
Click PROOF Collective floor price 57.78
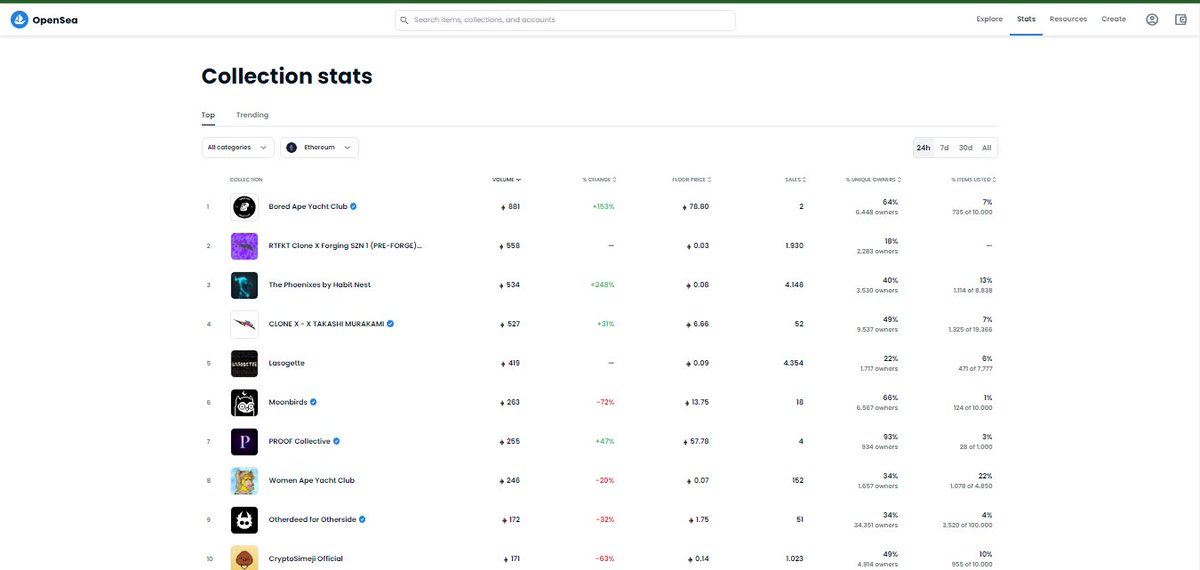[698, 441]
